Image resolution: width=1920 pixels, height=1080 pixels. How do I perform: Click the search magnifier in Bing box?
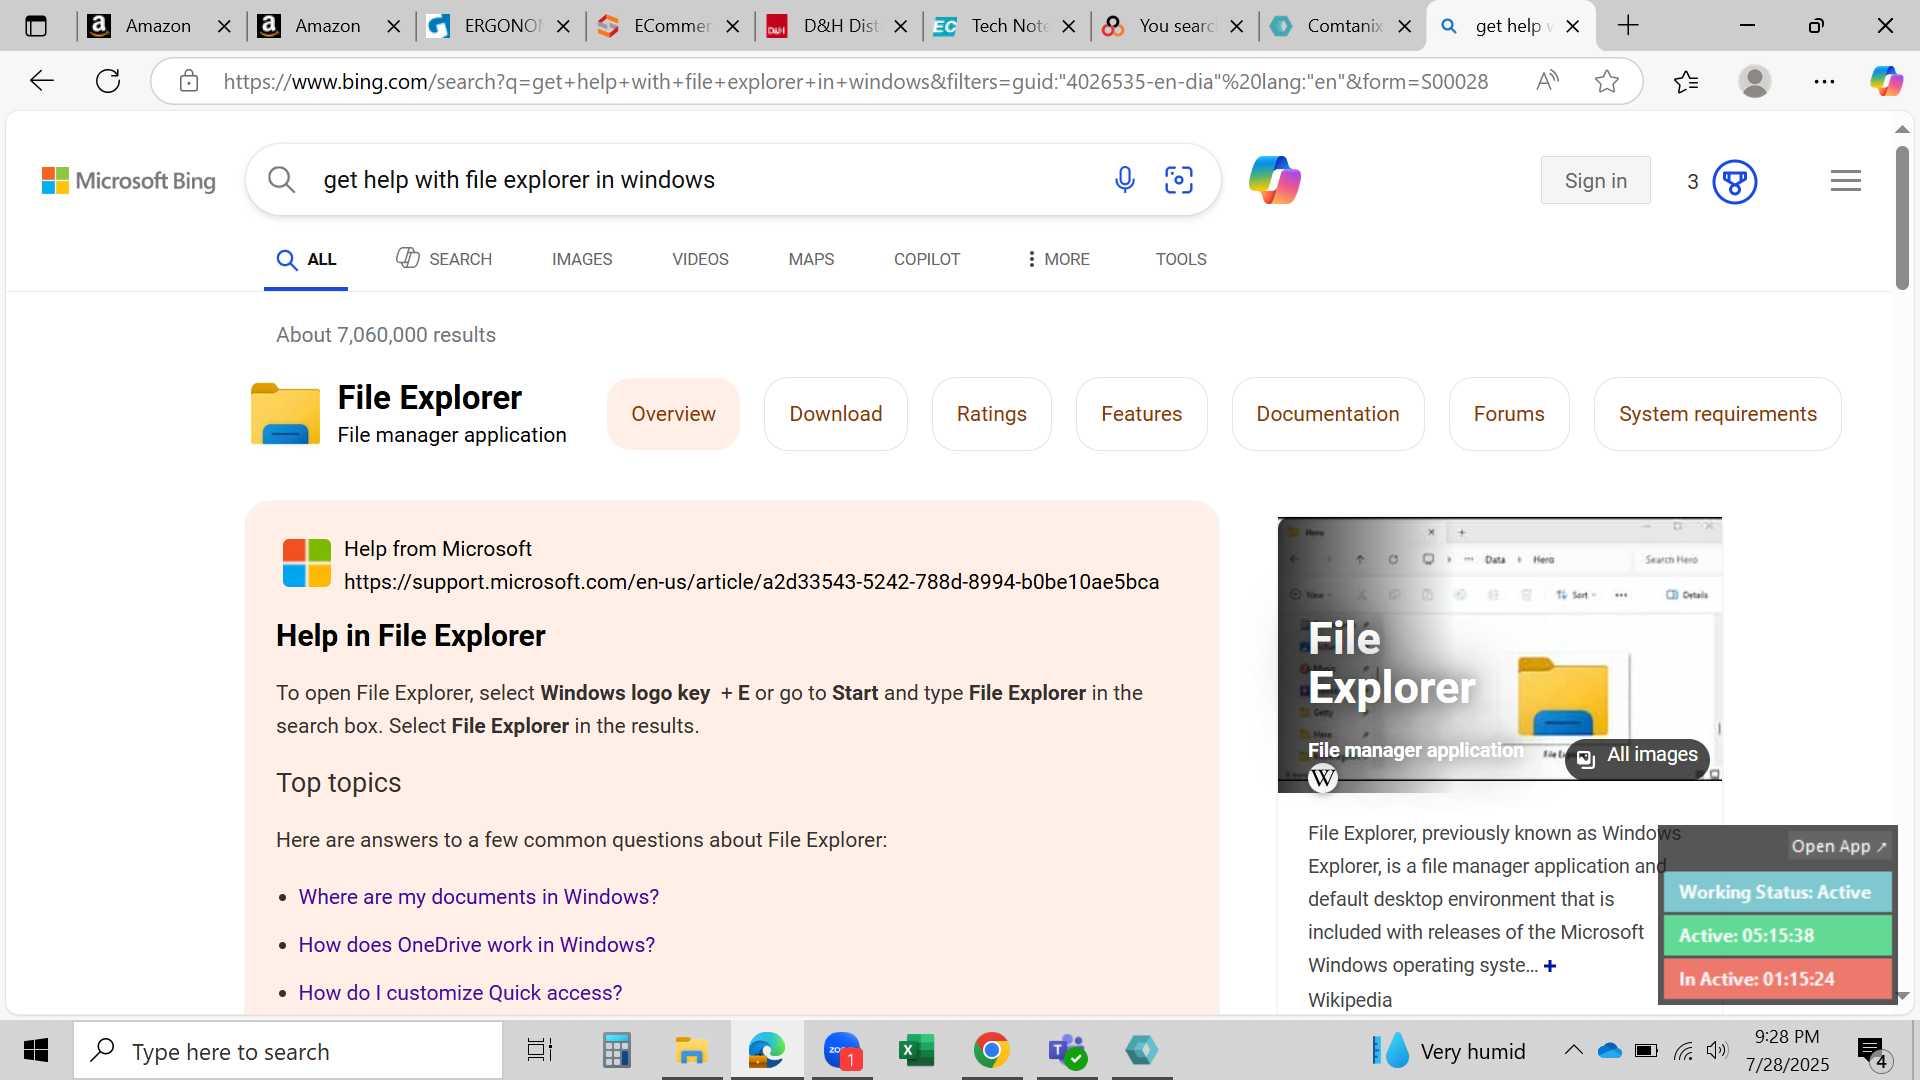282,180
